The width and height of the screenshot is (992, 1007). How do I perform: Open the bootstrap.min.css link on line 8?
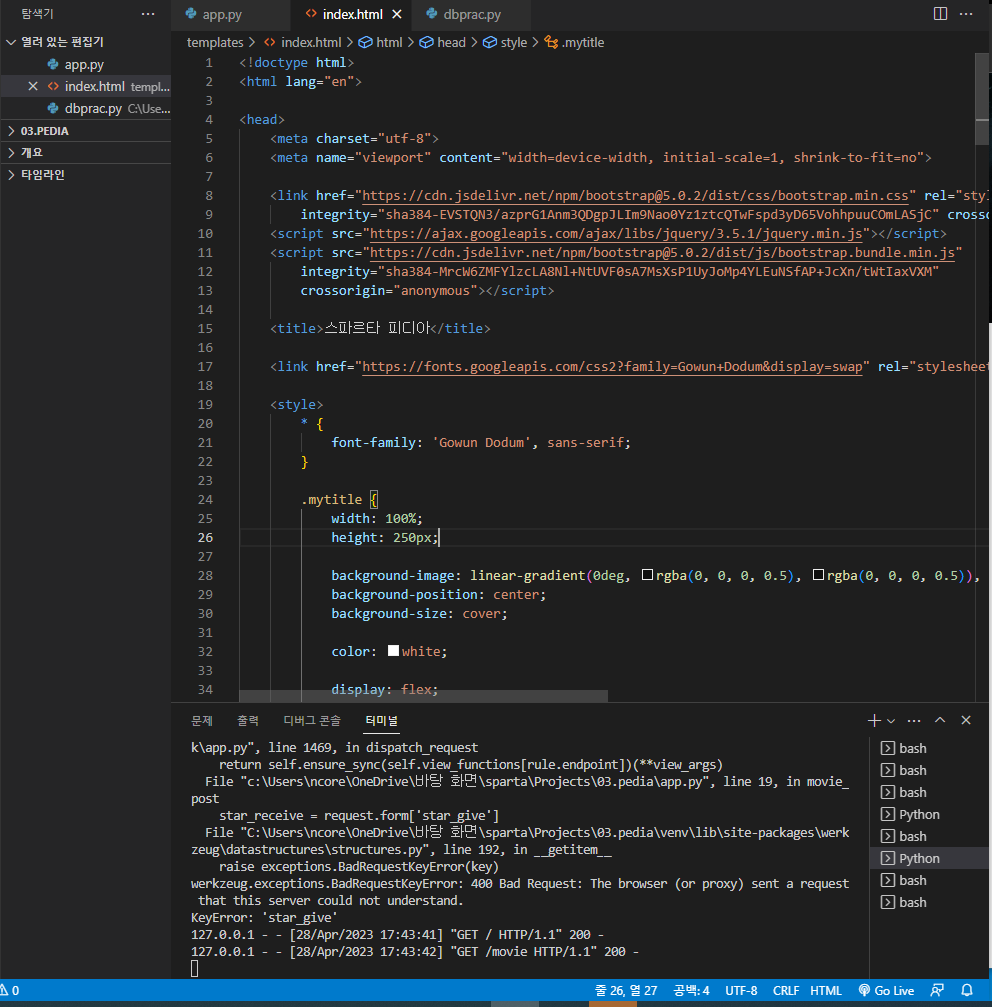point(635,195)
